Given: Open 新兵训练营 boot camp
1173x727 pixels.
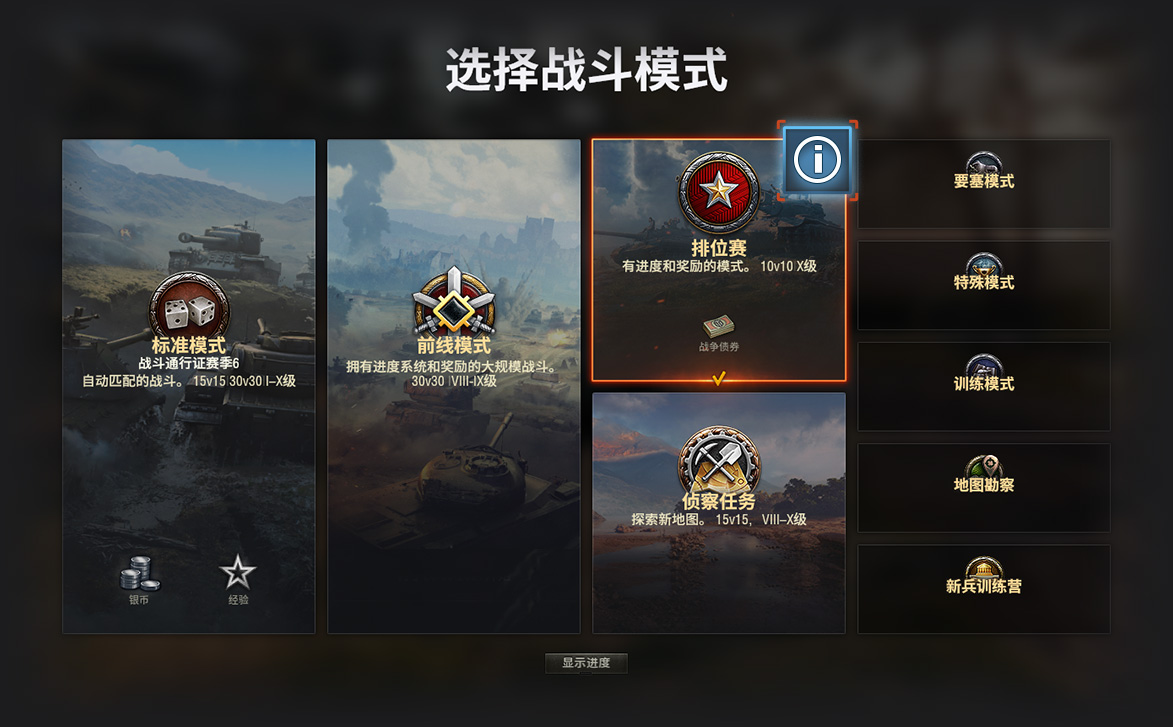Looking at the screenshot, I should [984, 589].
